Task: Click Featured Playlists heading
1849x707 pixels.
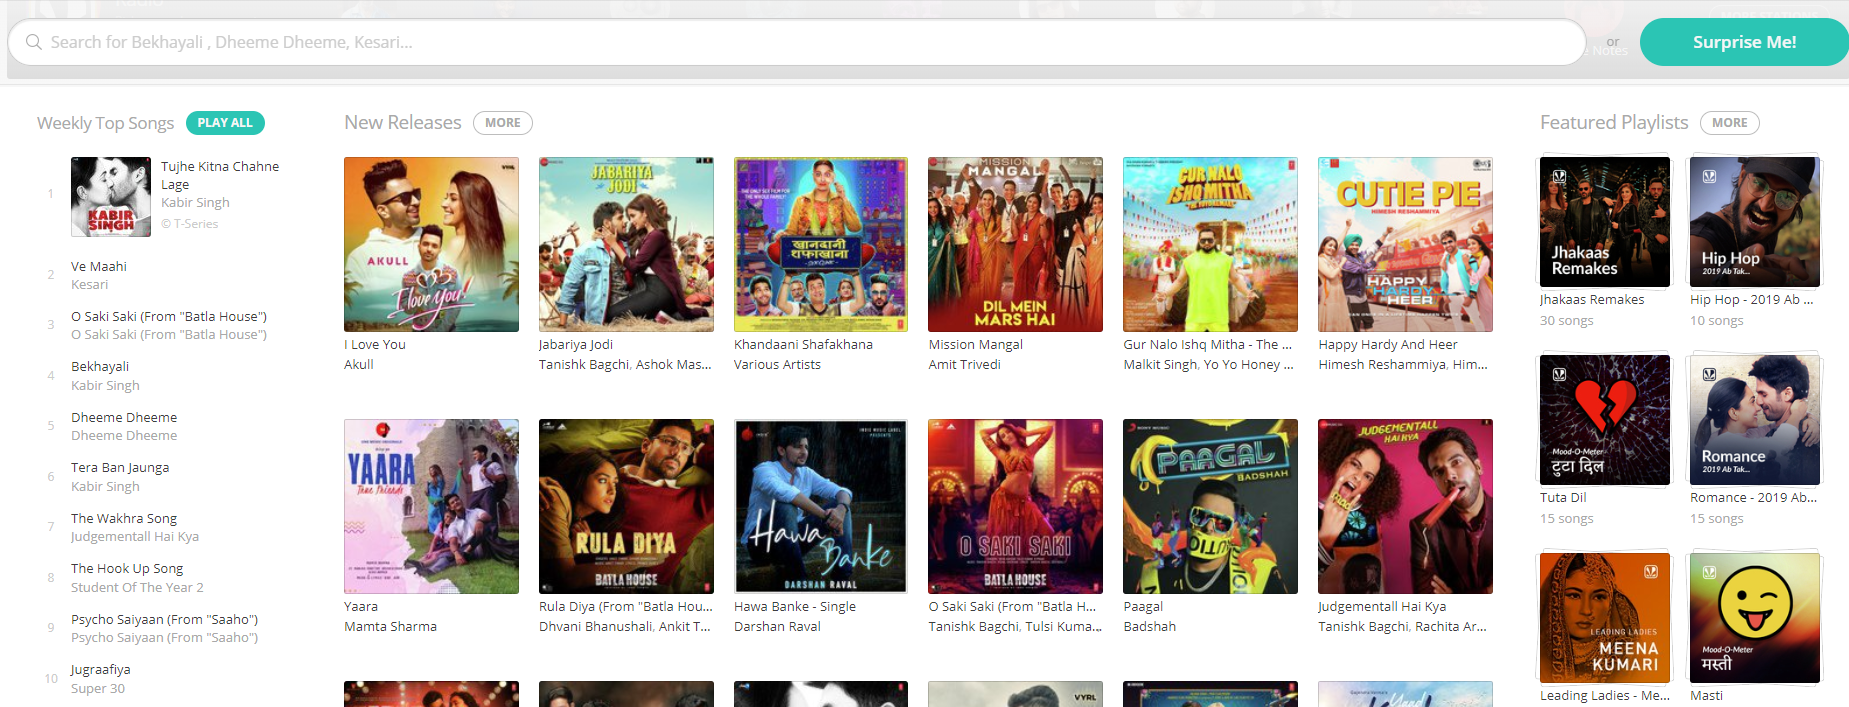Action: pos(1614,122)
